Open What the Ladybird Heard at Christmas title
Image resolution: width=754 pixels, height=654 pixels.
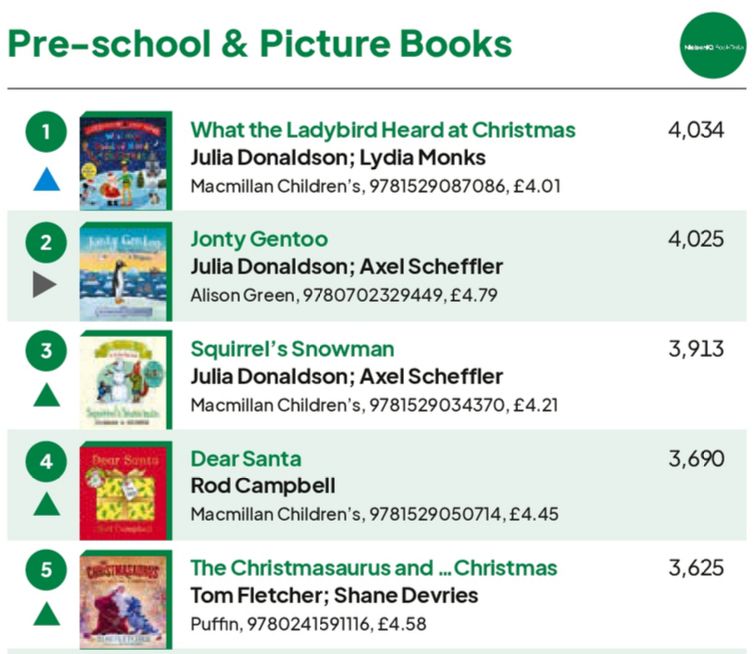point(383,130)
